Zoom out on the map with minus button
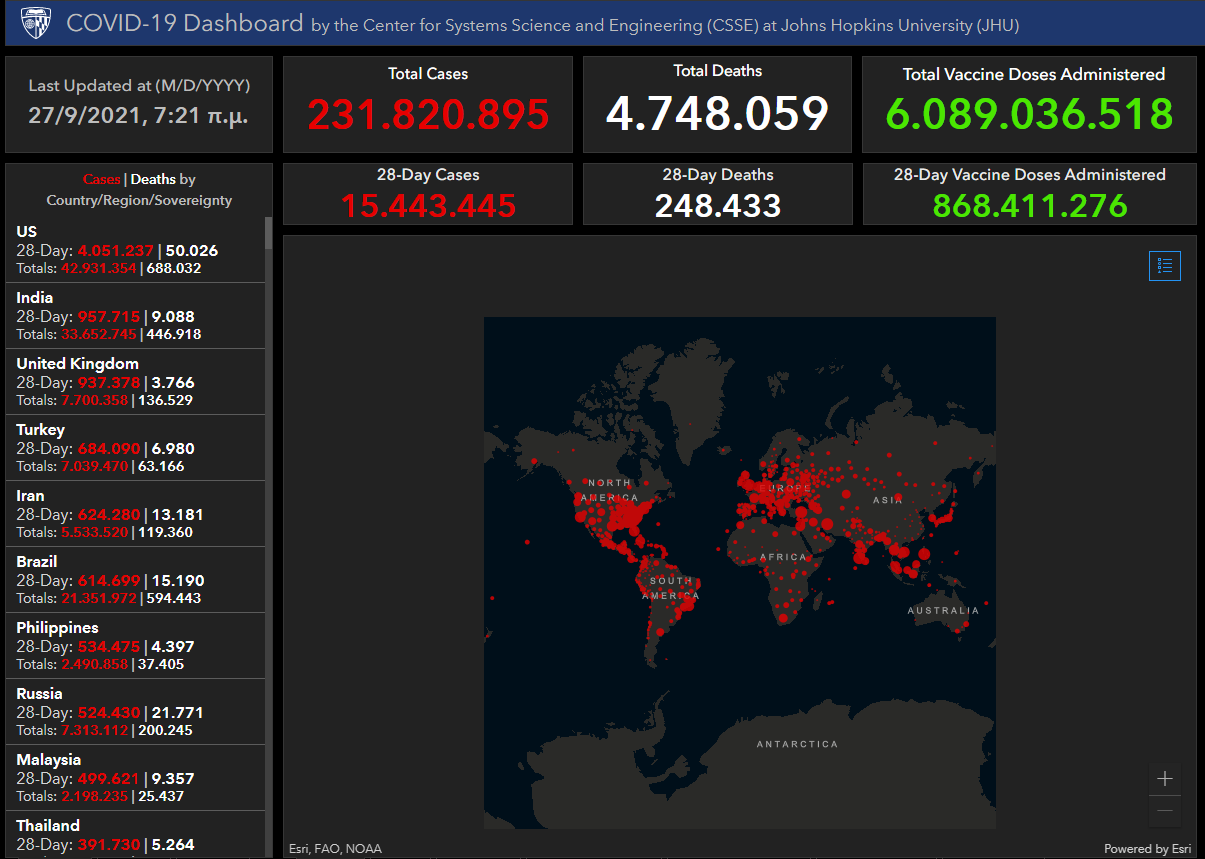 click(1164, 811)
